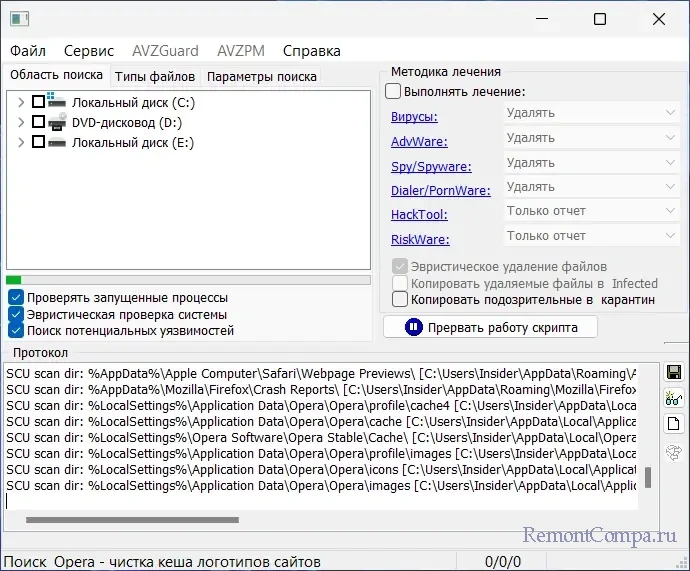Uncheck Проверять запущенные процессы
690x571 pixels.
(x=15, y=298)
